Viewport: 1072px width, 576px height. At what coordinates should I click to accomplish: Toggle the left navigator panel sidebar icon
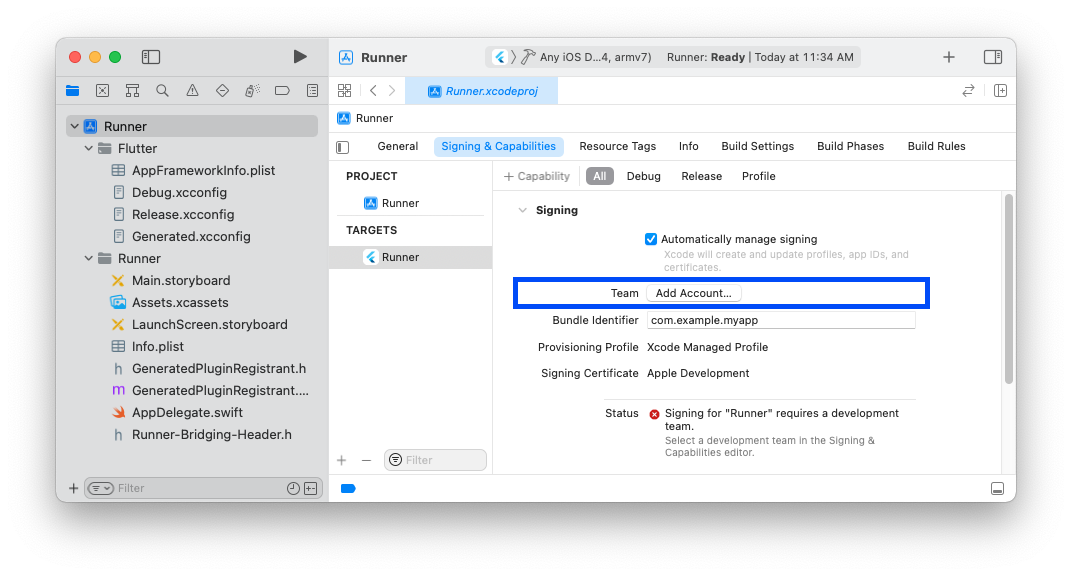coord(151,57)
